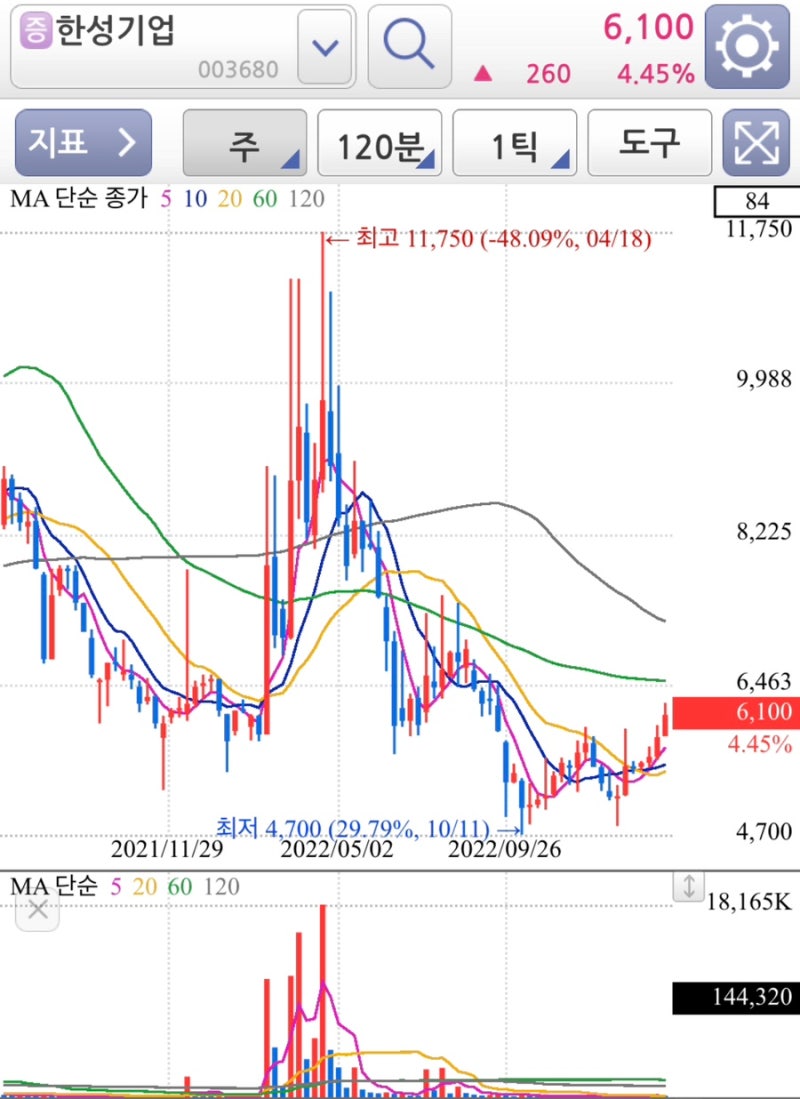
Task: Expand chart to fullscreen icon
Action: click(756, 143)
